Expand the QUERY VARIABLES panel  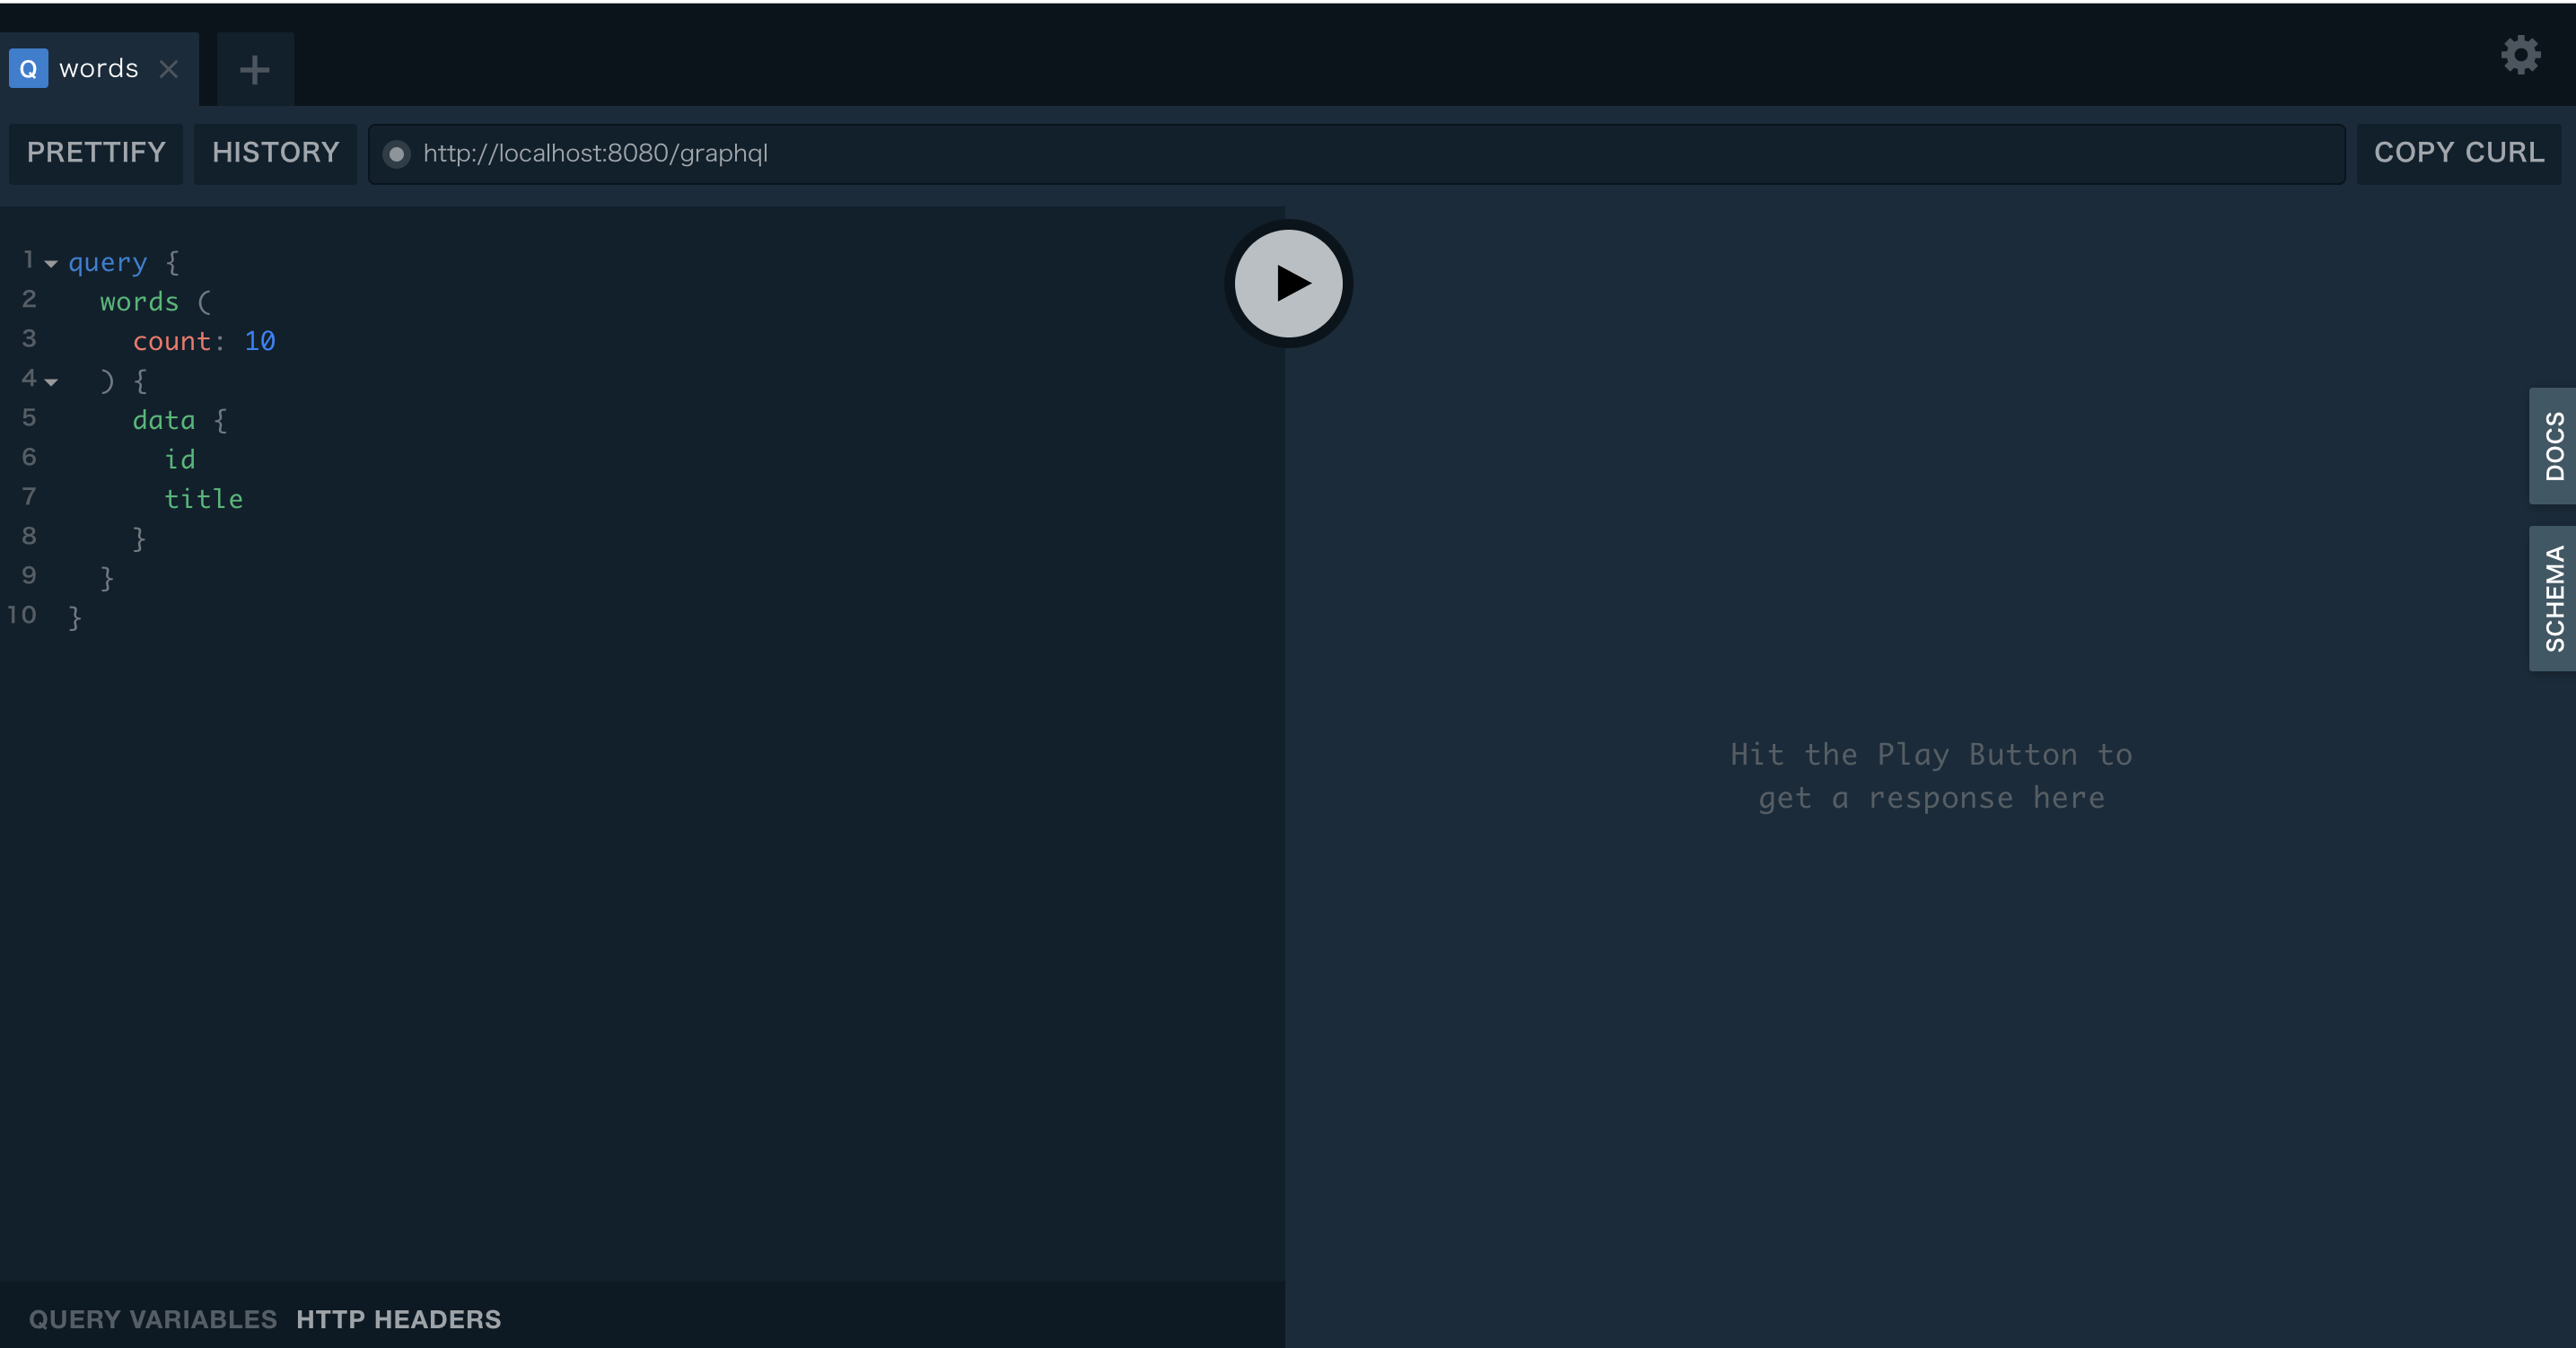(x=151, y=1319)
